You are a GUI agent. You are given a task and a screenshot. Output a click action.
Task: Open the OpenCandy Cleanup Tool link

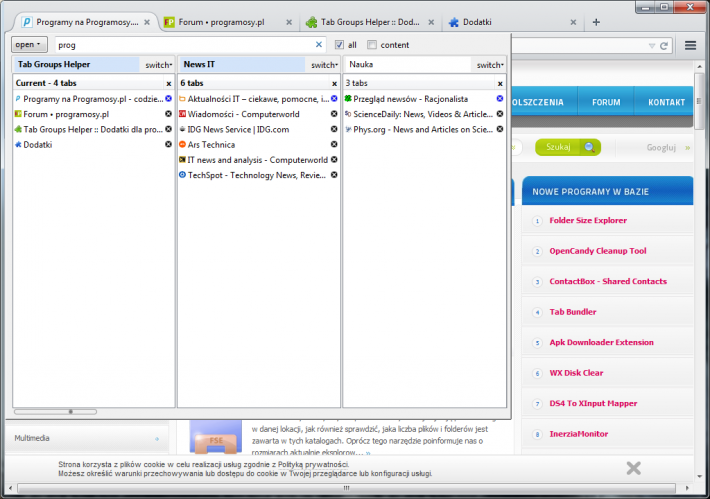[598, 251]
